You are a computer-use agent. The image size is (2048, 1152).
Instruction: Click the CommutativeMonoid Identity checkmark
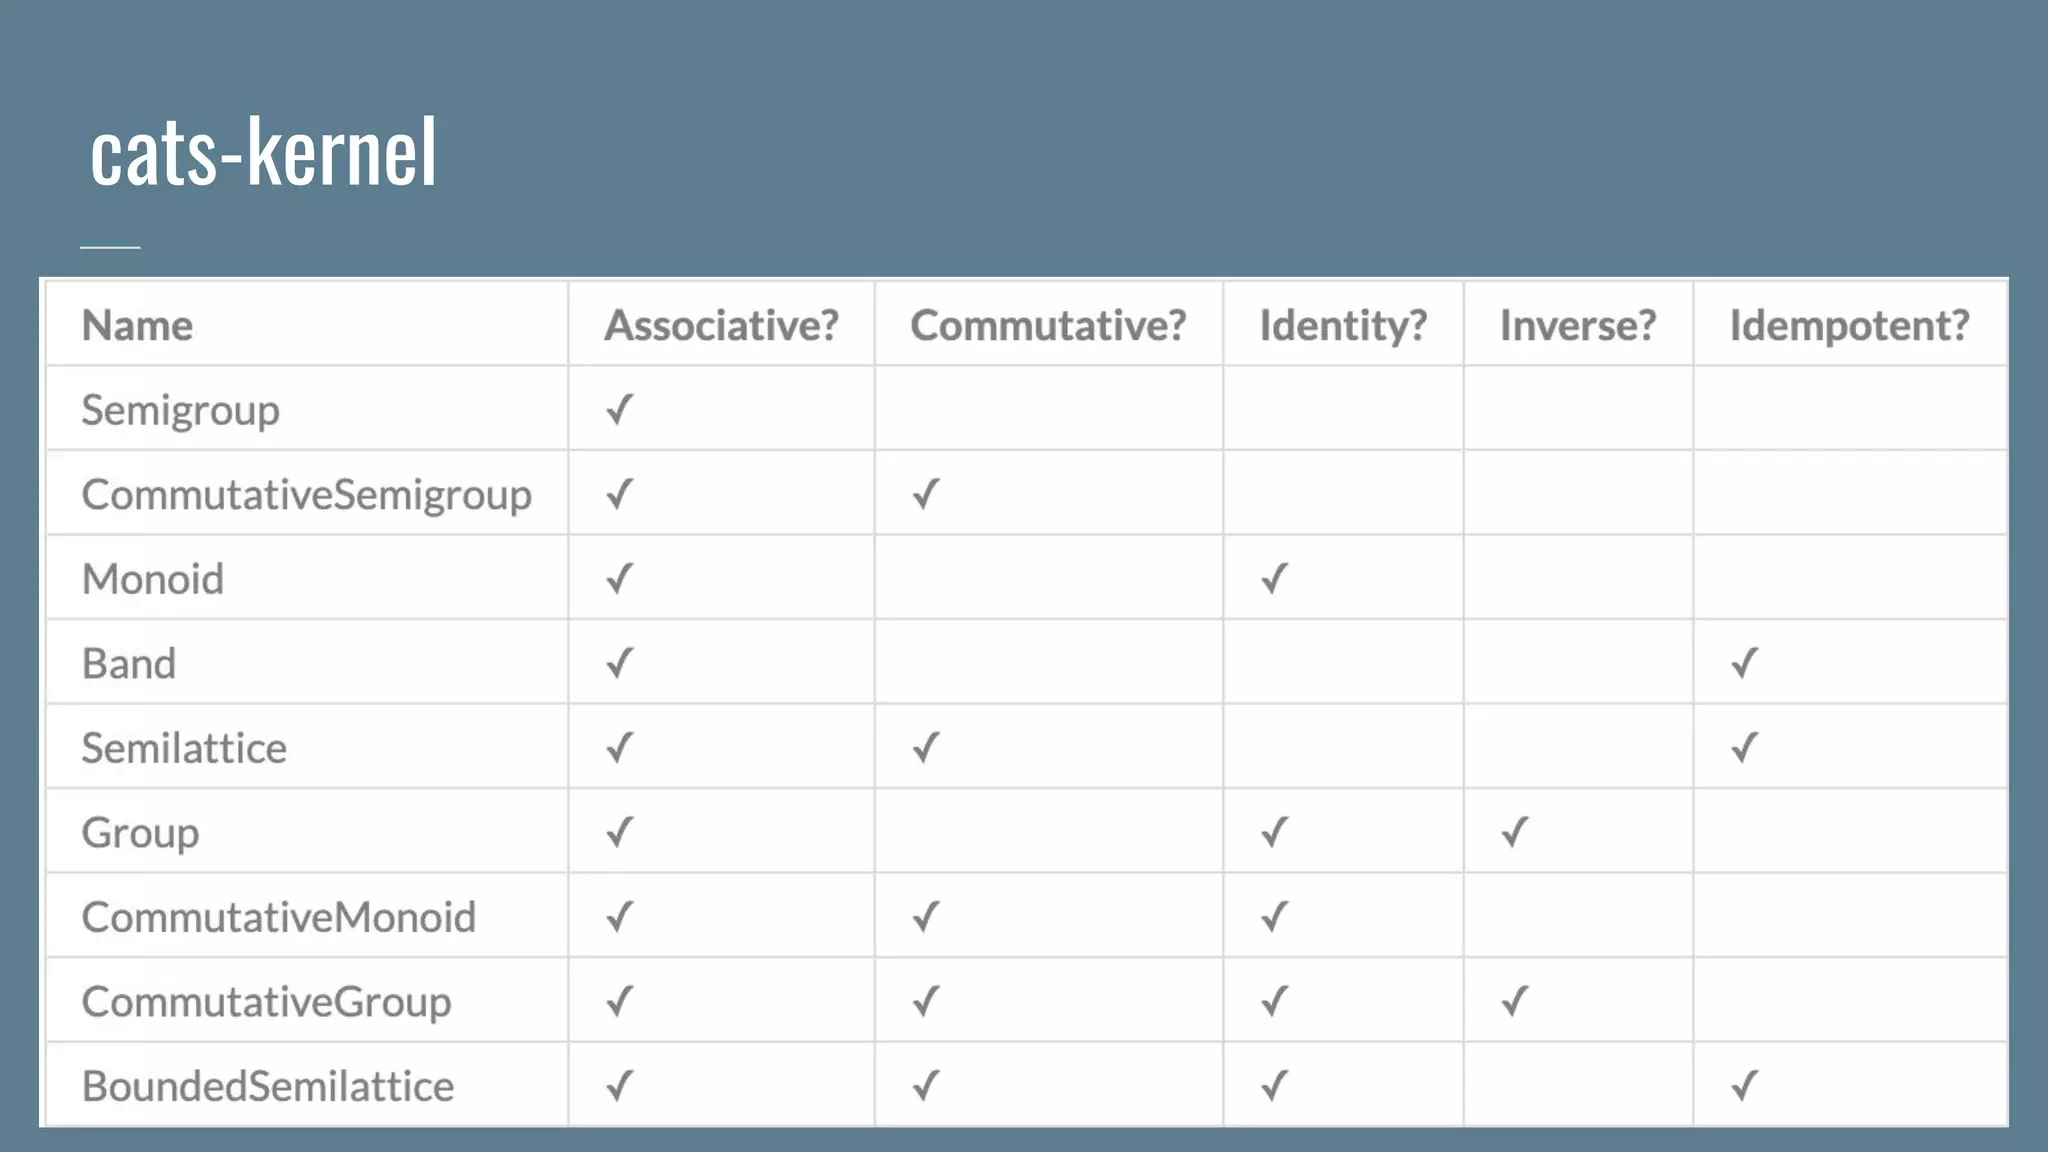point(1274,916)
